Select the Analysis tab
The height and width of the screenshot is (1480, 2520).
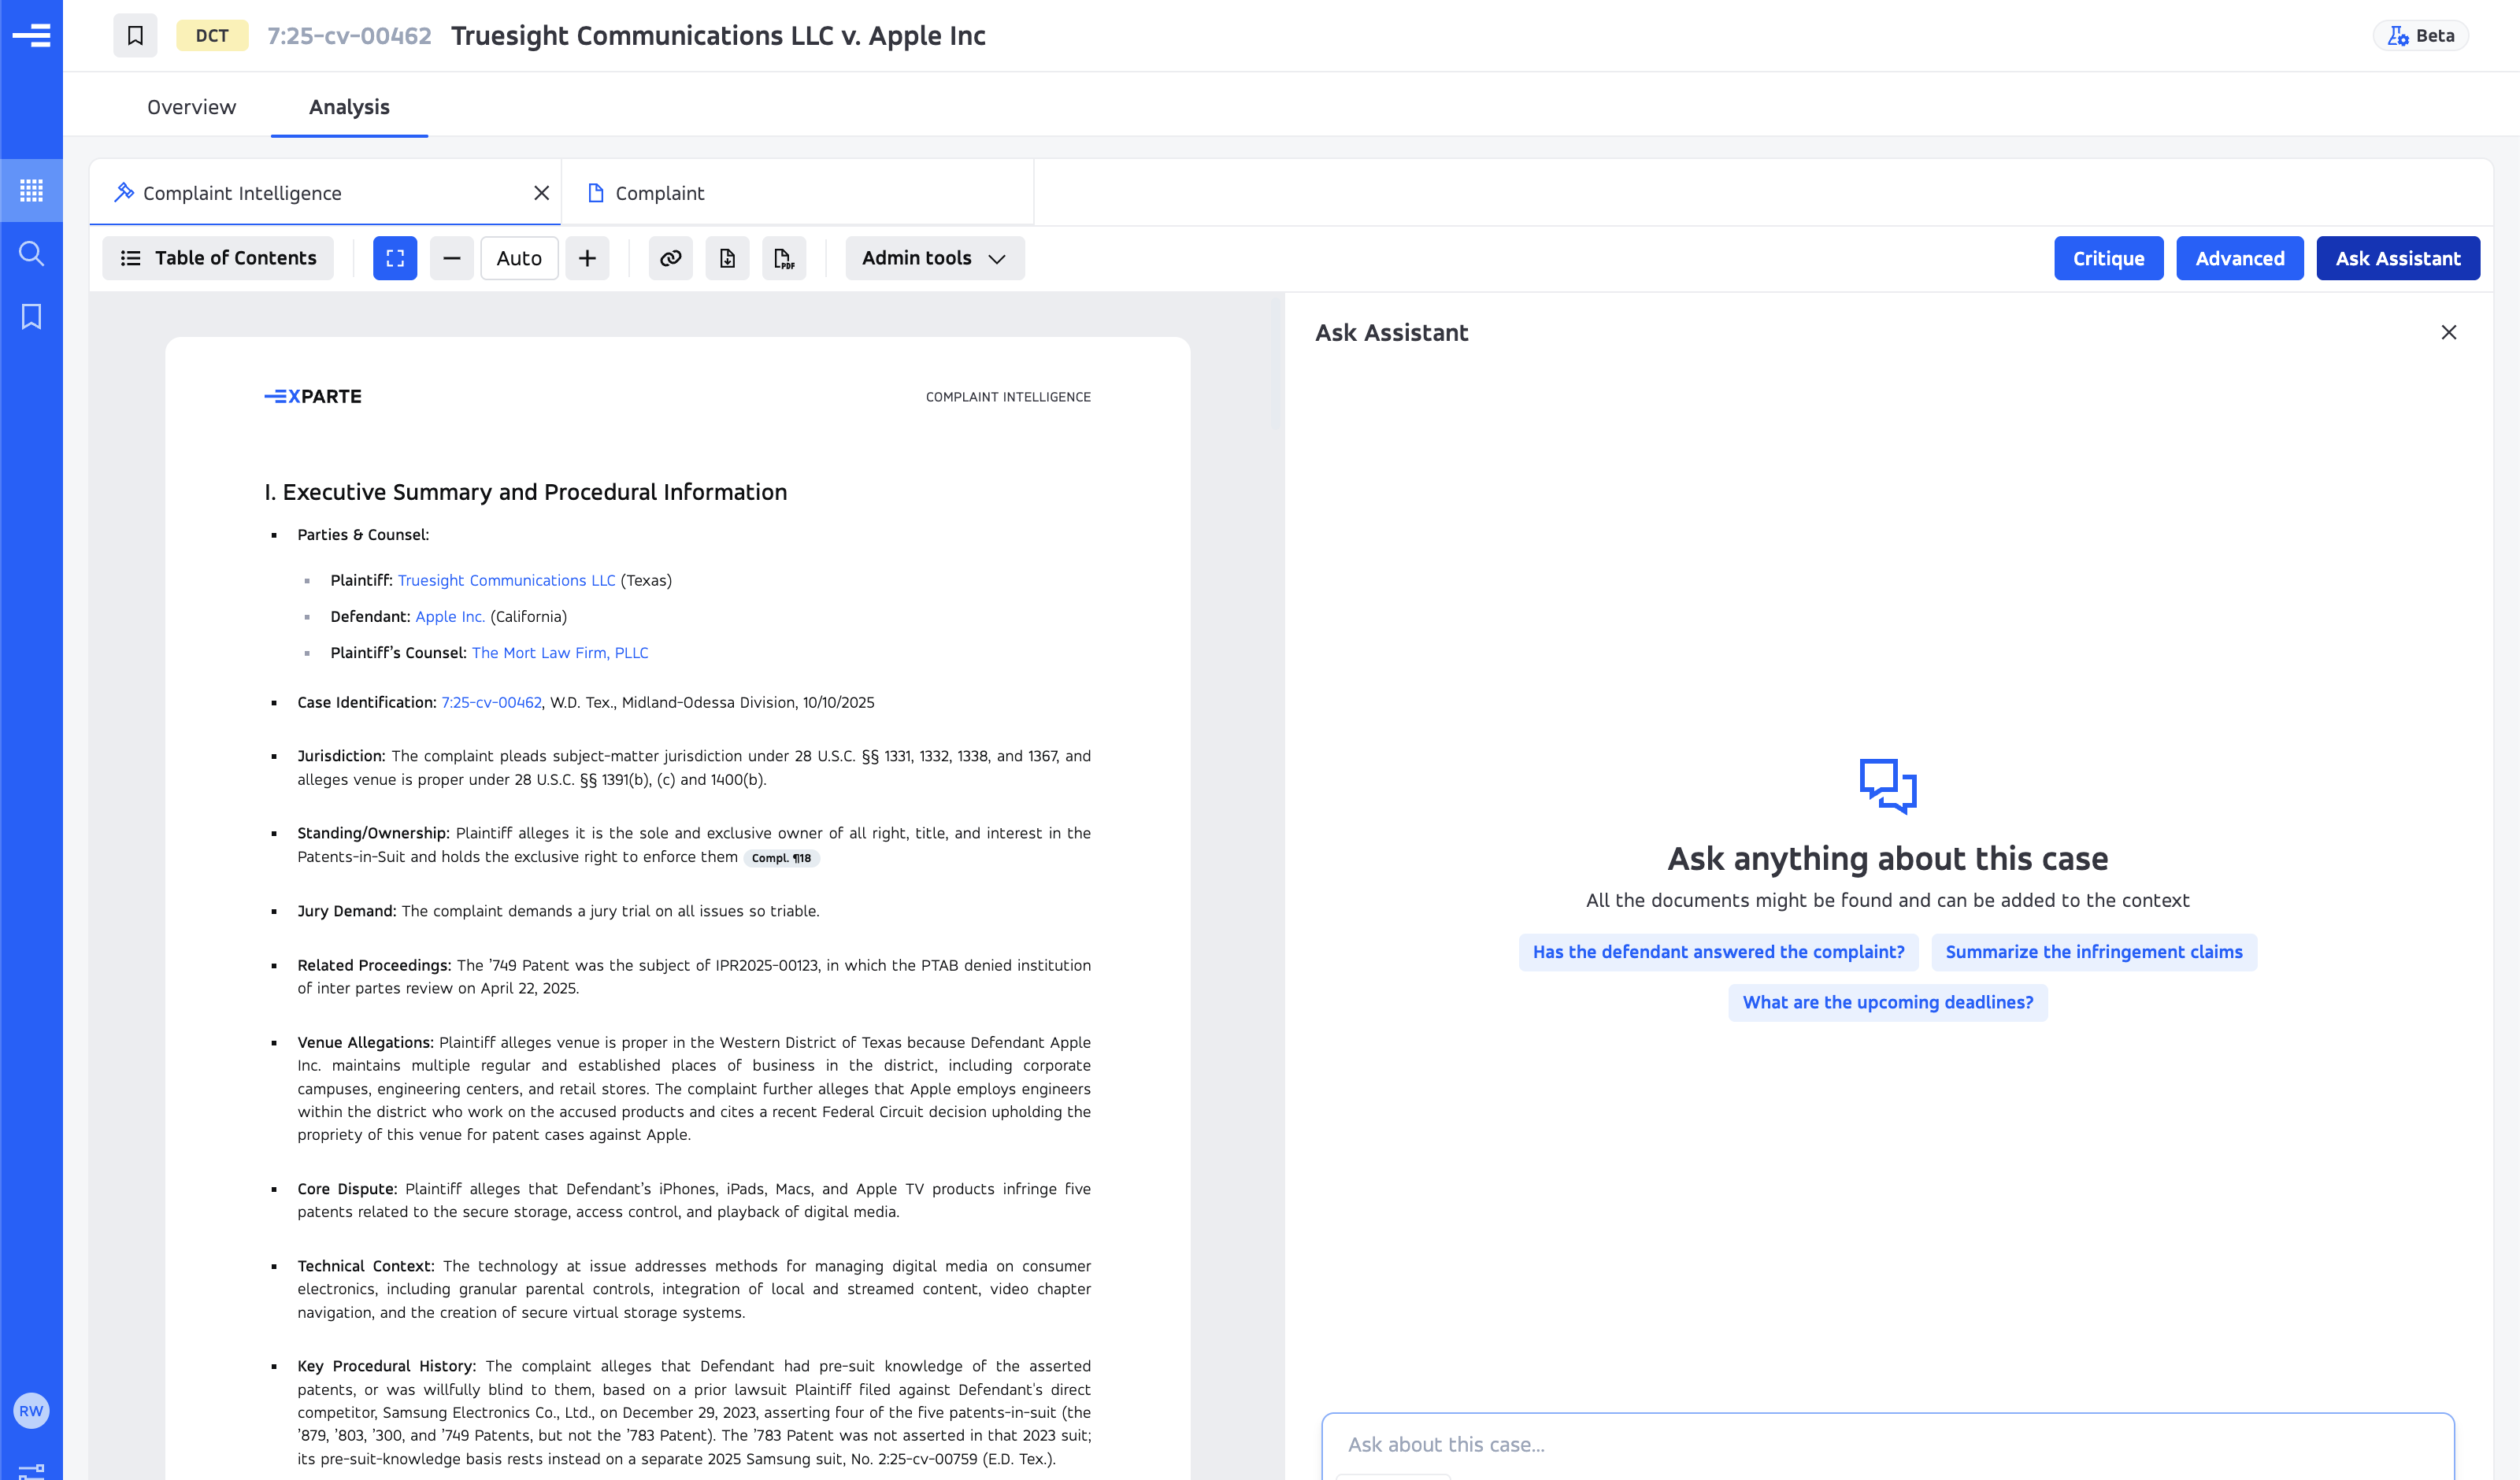pos(349,107)
